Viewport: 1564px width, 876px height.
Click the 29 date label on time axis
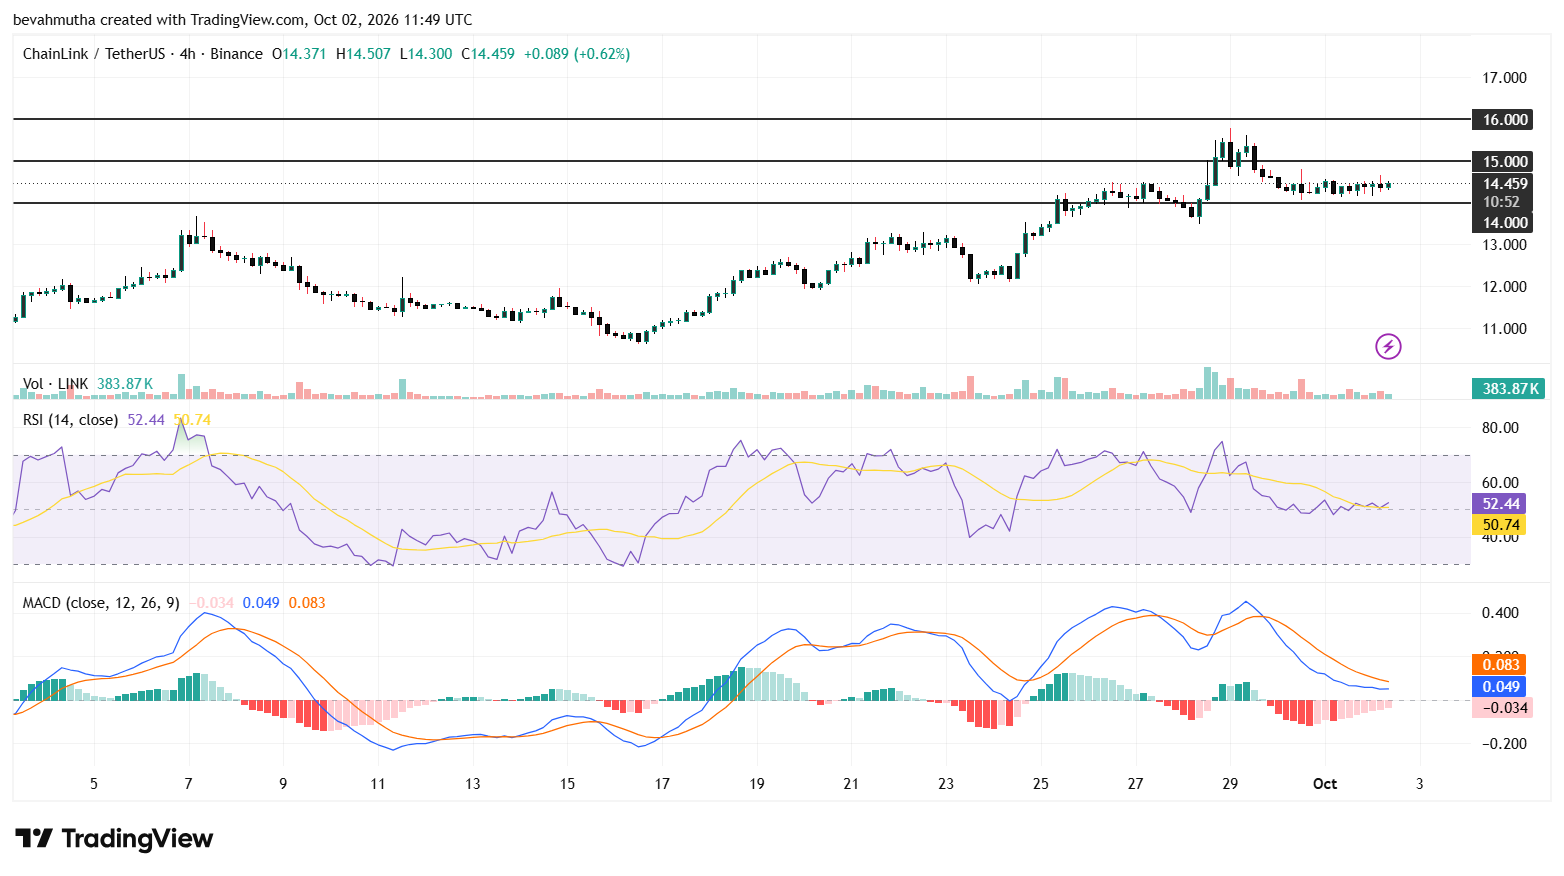coord(1230,784)
